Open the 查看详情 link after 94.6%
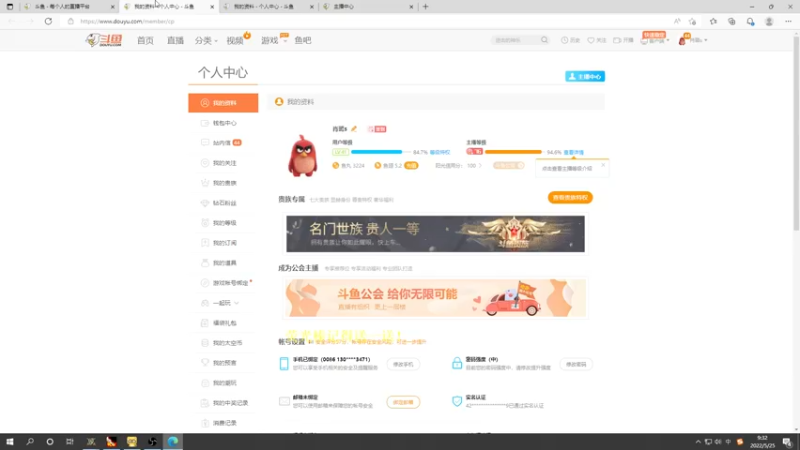This screenshot has width=800, height=450. click(573, 153)
